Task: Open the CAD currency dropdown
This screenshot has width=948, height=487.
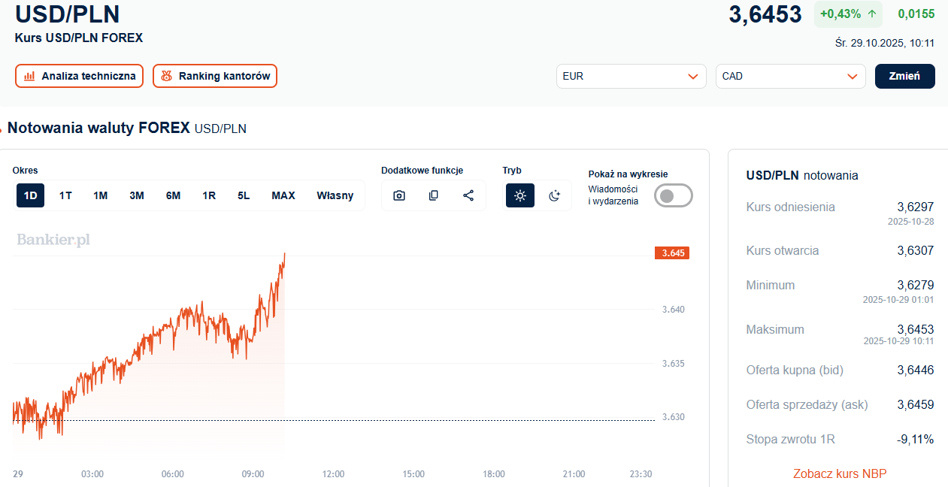Action: 790,76
